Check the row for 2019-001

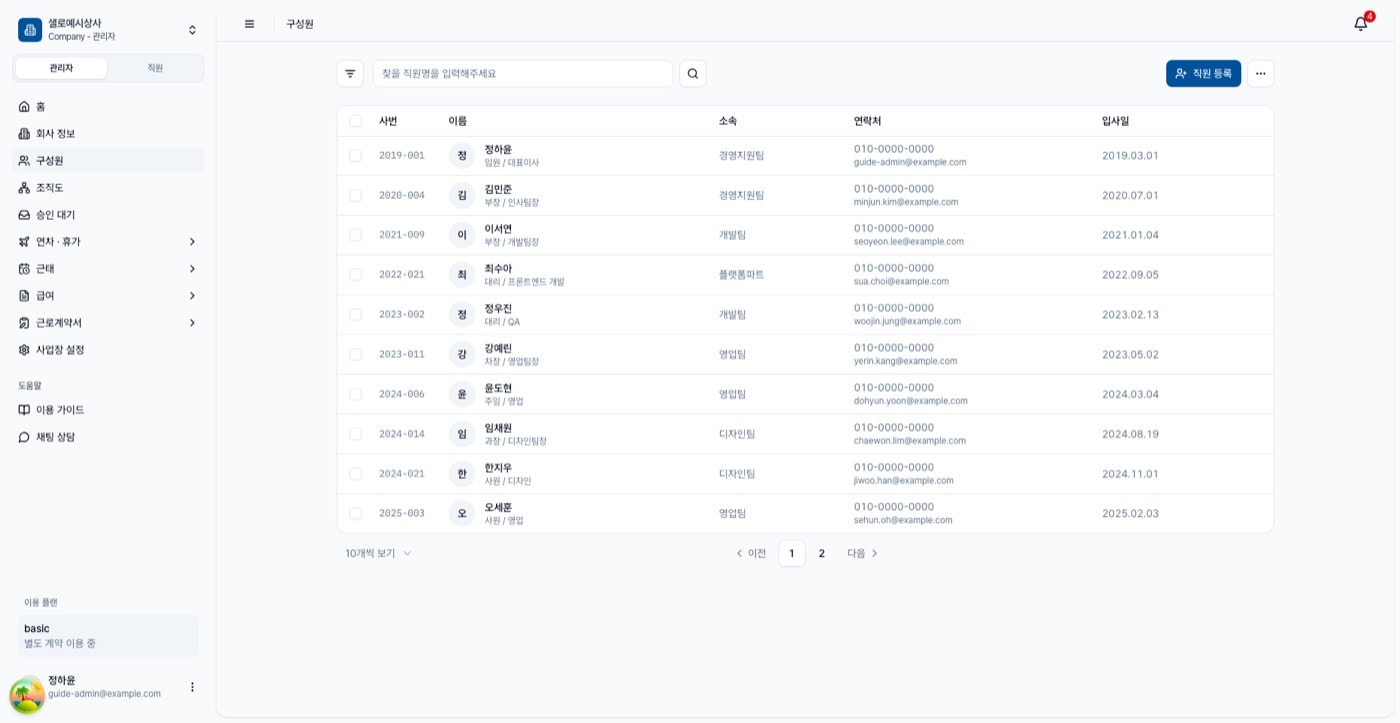coord(355,156)
